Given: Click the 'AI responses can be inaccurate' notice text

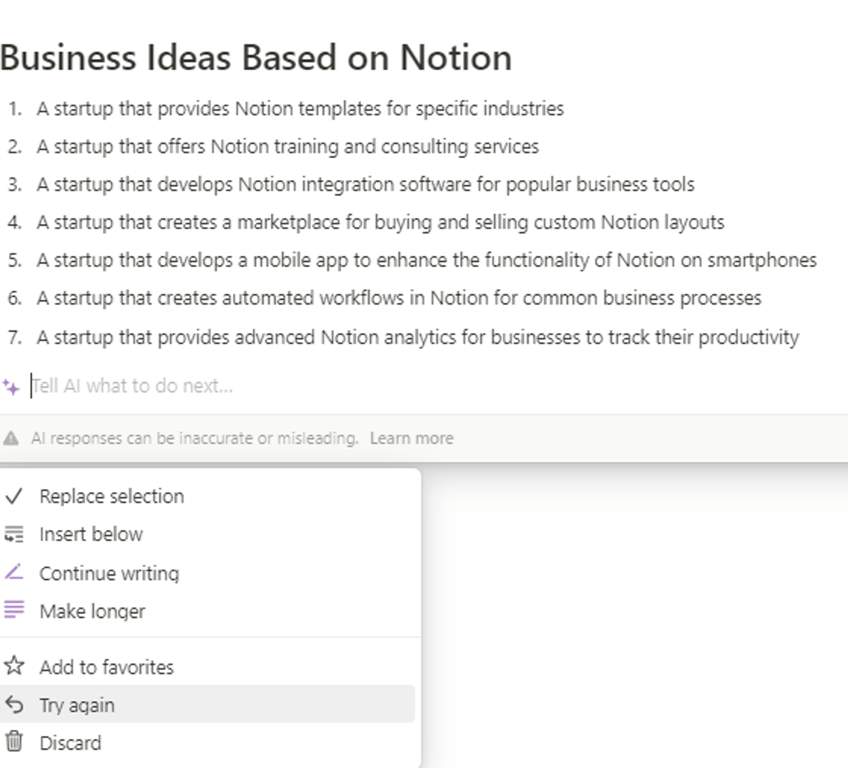Looking at the screenshot, I should click(x=194, y=438).
